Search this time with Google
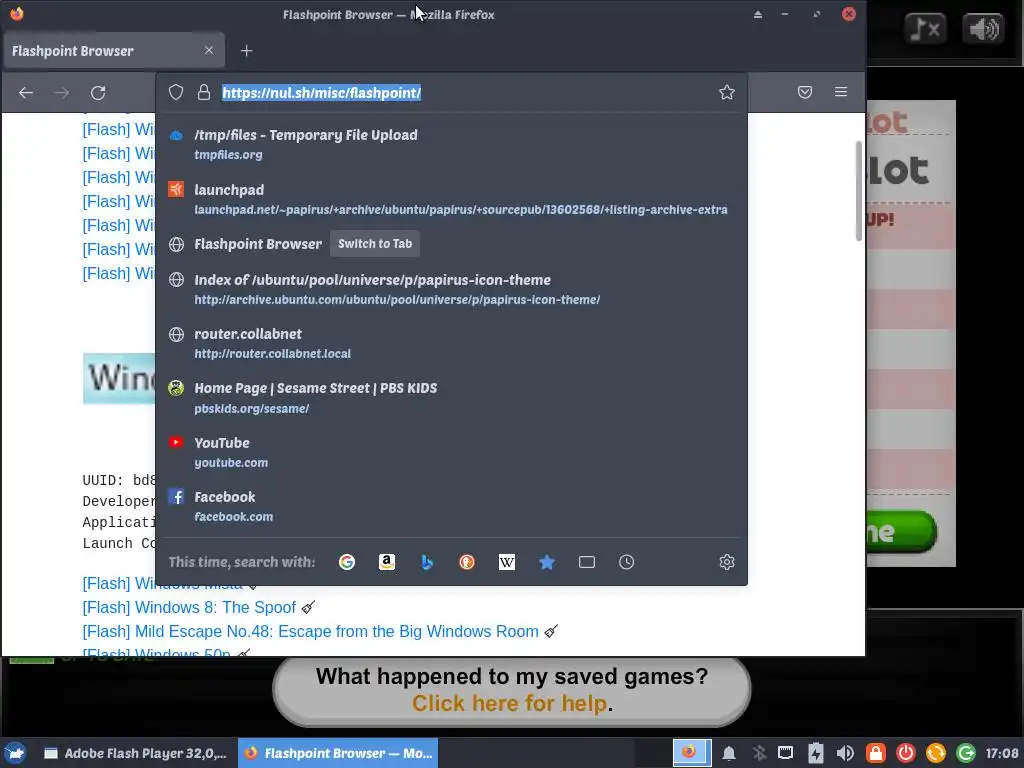This screenshot has height=768, width=1024. click(347, 562)
